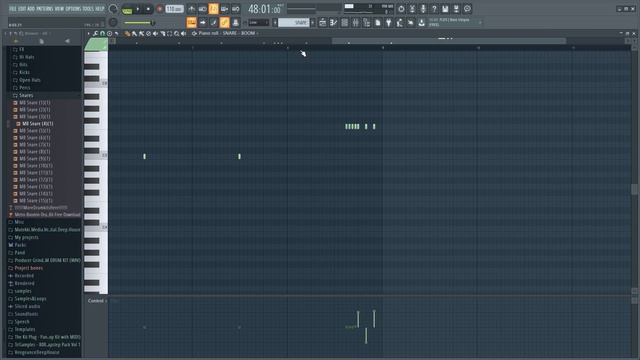Click the song position slider near time display
This screenshot has width=640, height=360.
(314, 8)
